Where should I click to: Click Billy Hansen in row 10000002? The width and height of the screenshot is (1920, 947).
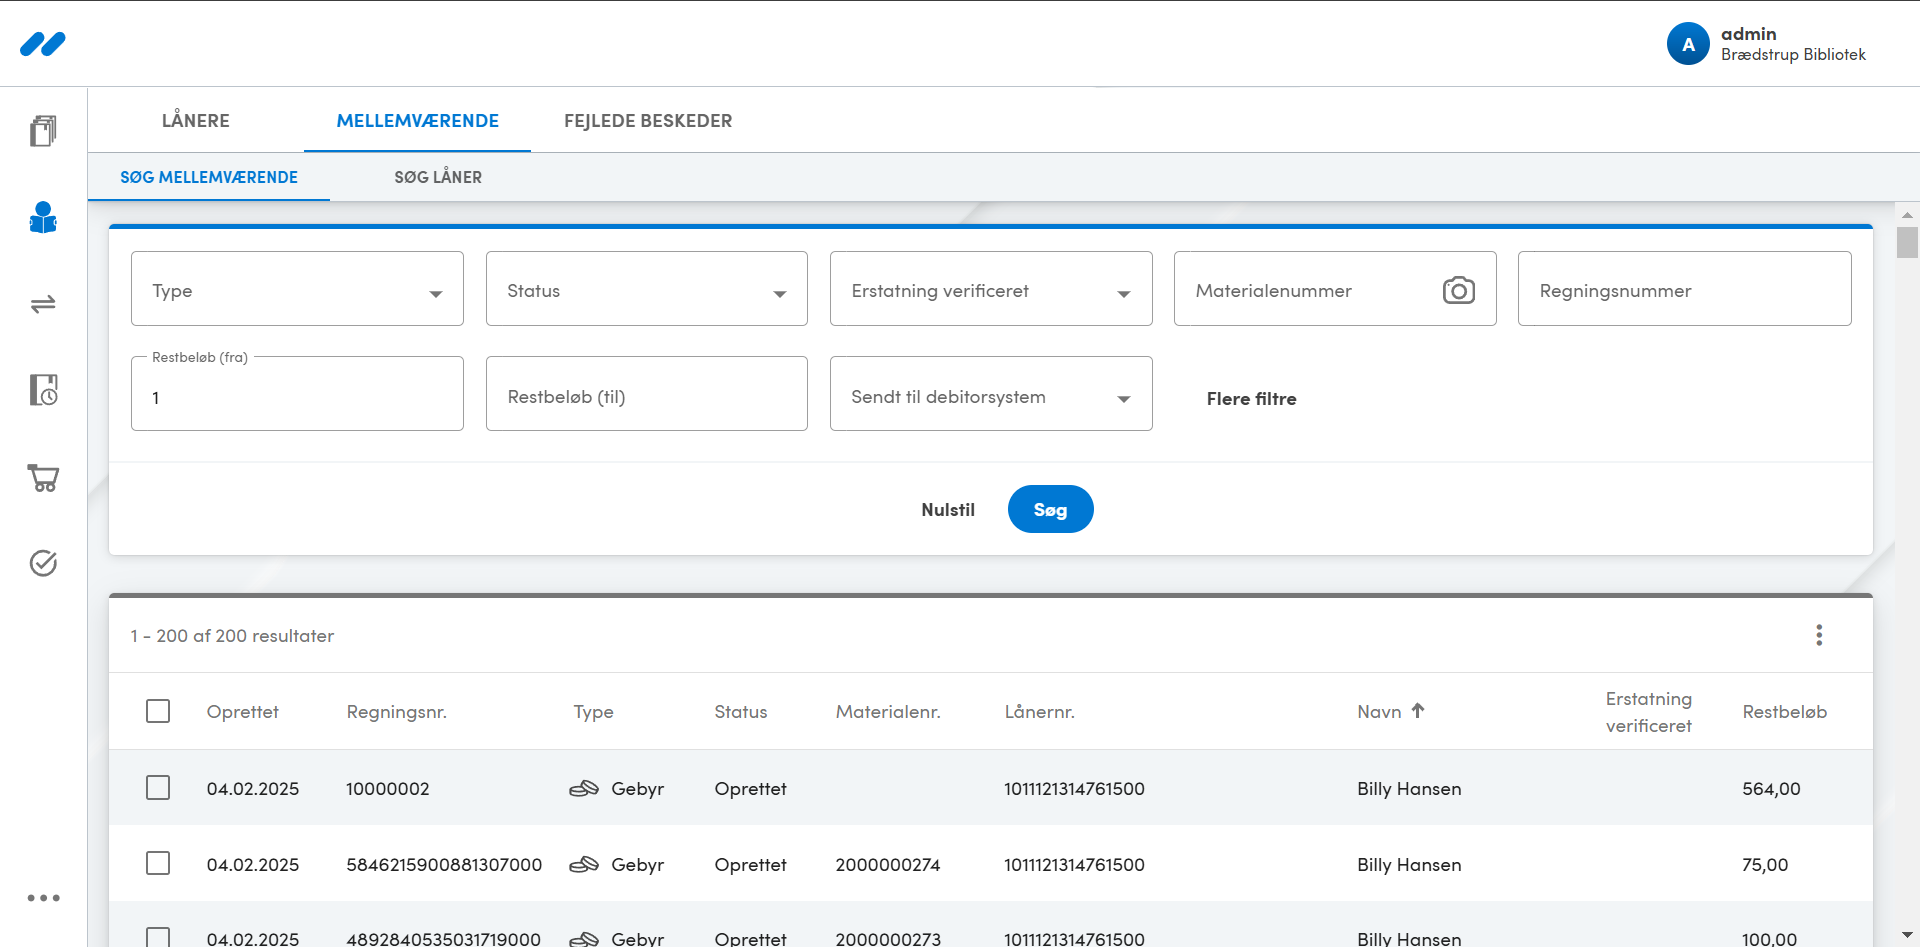[x=1409, y=789]
